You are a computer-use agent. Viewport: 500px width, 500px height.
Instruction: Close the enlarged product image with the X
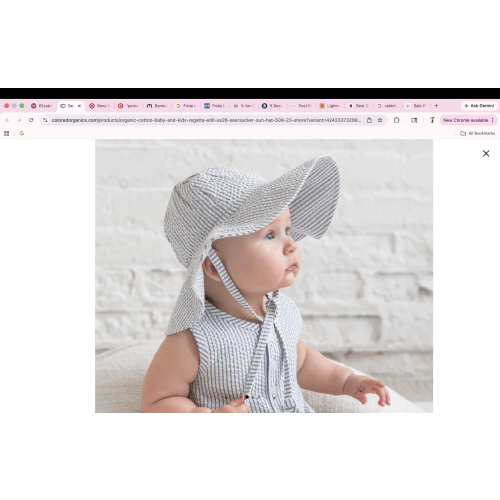coord(486,153)
